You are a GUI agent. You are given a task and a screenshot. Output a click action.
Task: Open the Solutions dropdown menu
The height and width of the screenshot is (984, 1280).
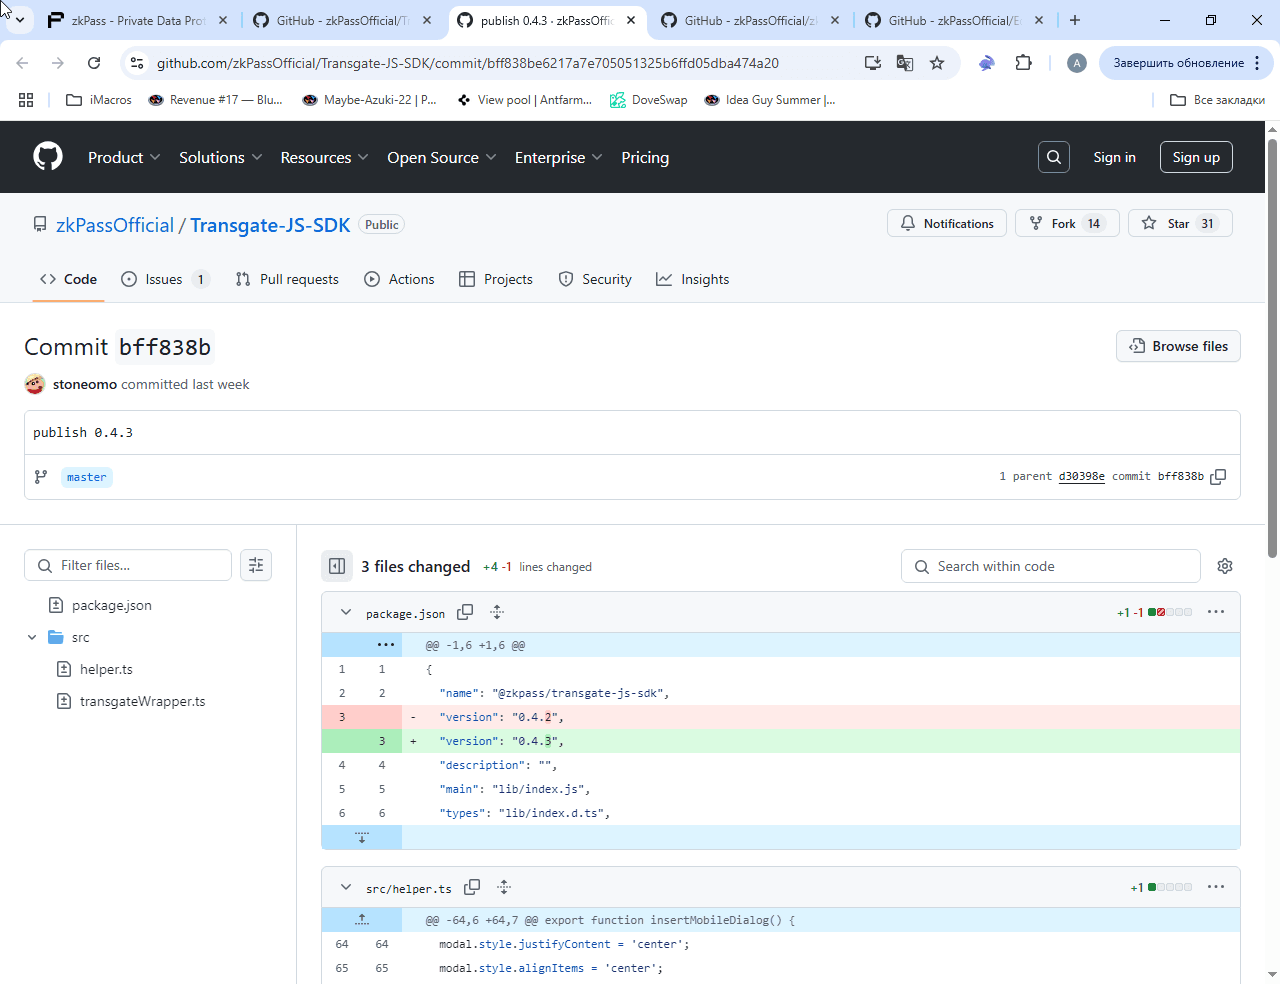point(221,157)
